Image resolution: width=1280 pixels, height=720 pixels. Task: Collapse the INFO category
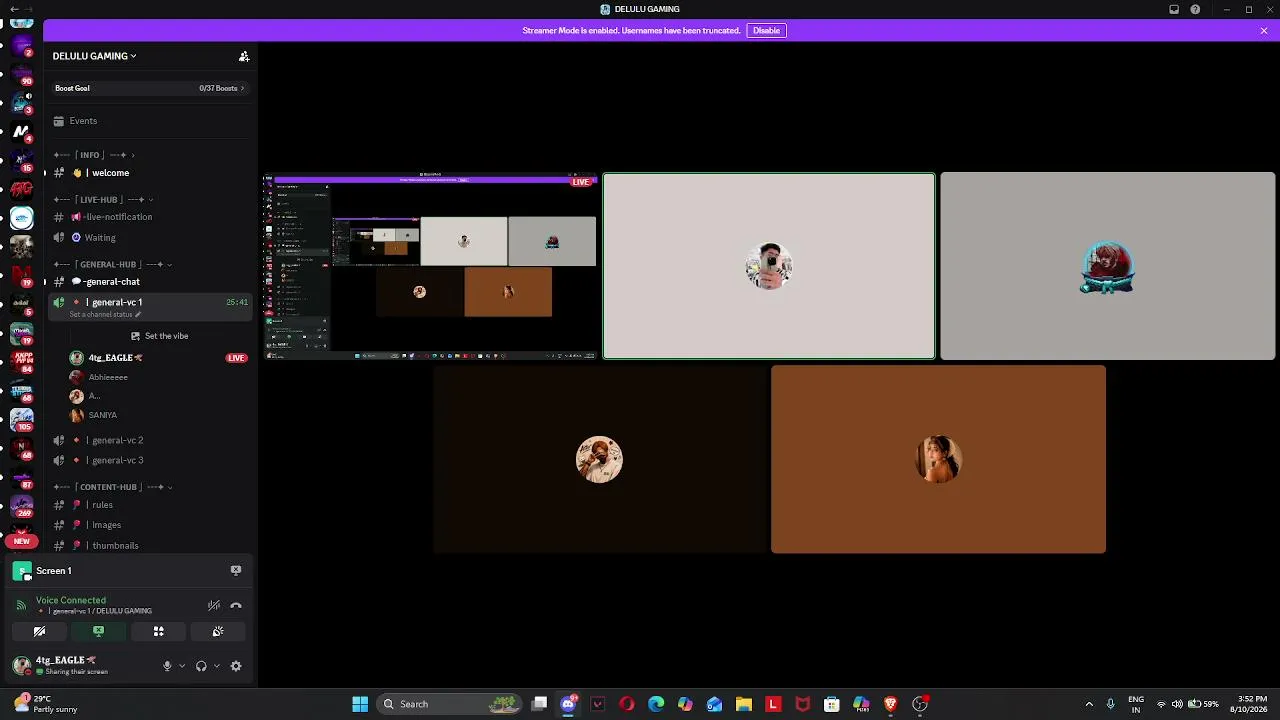coord(94,155)
